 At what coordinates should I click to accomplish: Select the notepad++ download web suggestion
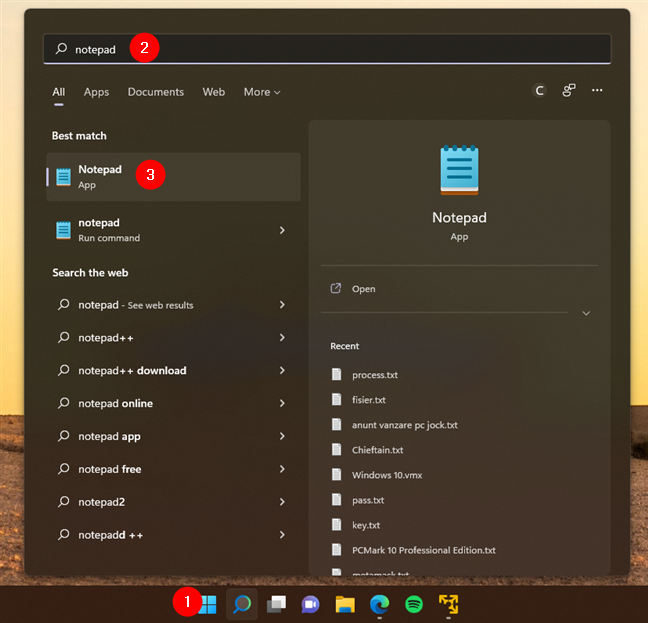tap(174, 370)
